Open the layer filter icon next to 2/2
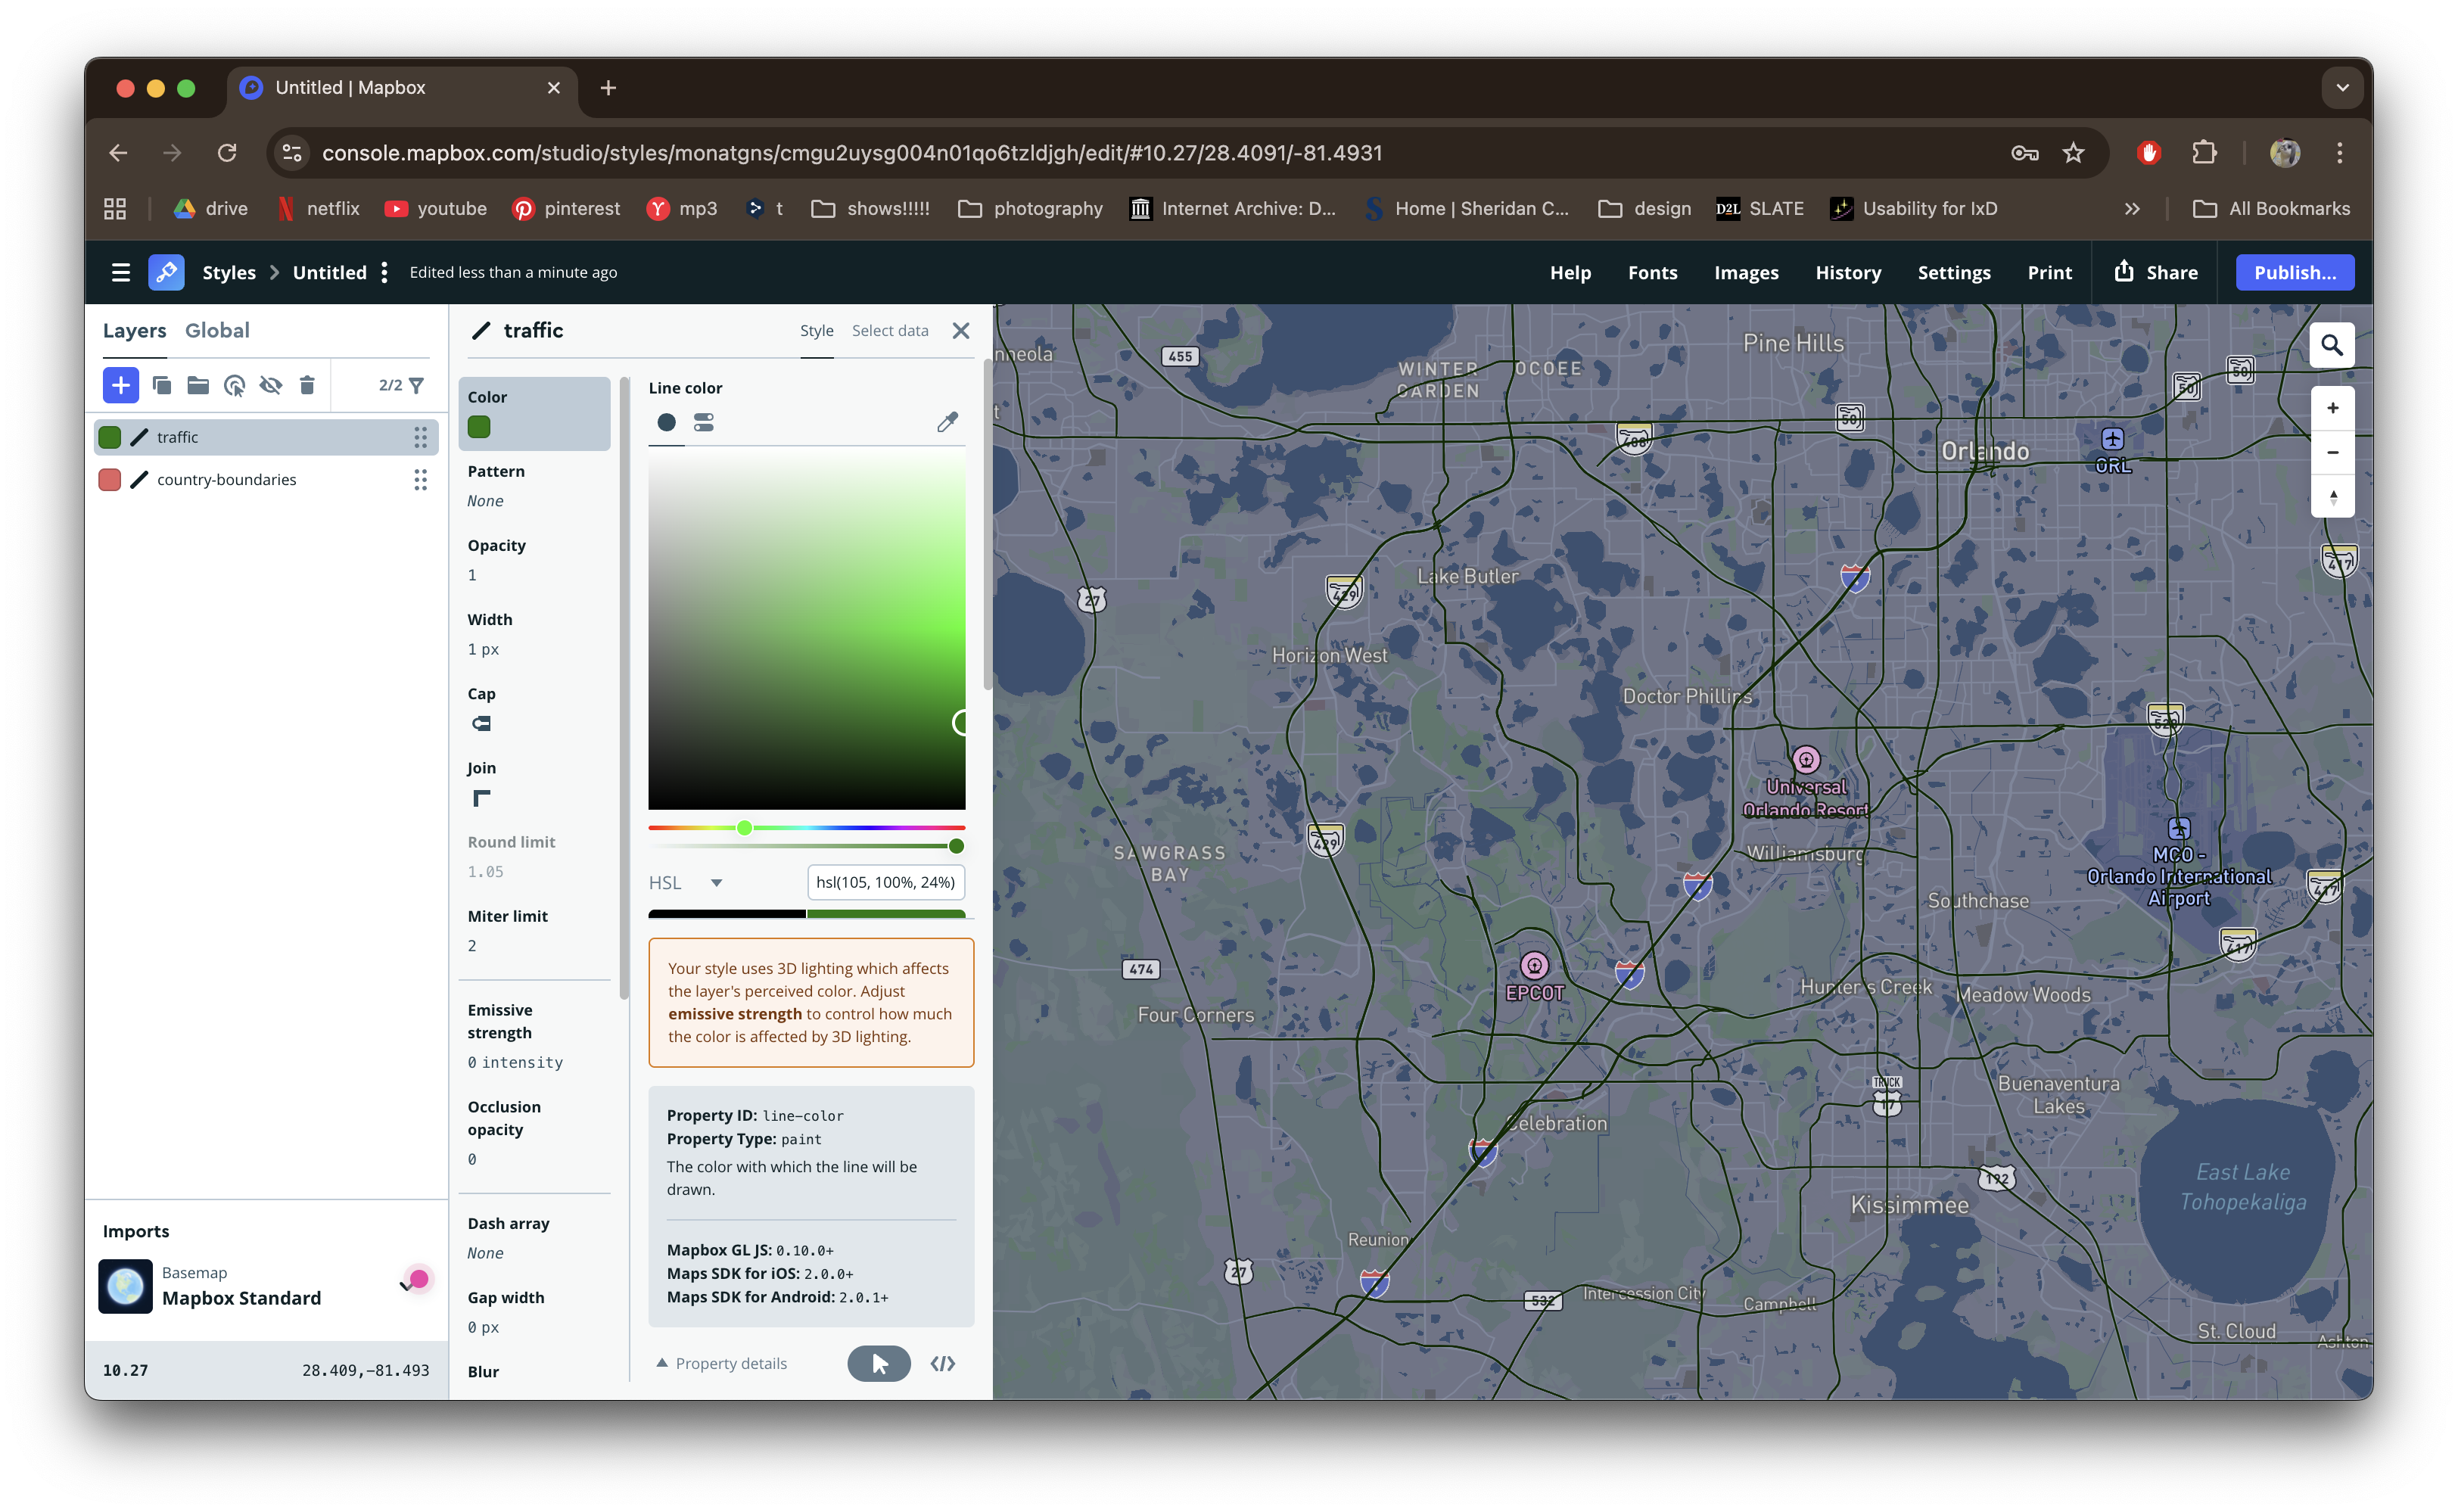Screen dimensions: 2458x1512 pos(418,385)
